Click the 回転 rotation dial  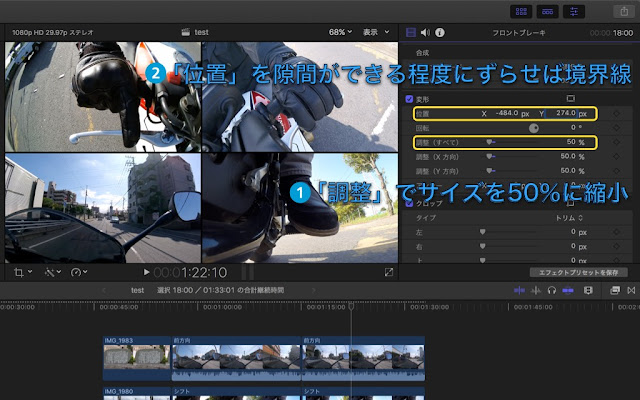[x=533, y=128]
